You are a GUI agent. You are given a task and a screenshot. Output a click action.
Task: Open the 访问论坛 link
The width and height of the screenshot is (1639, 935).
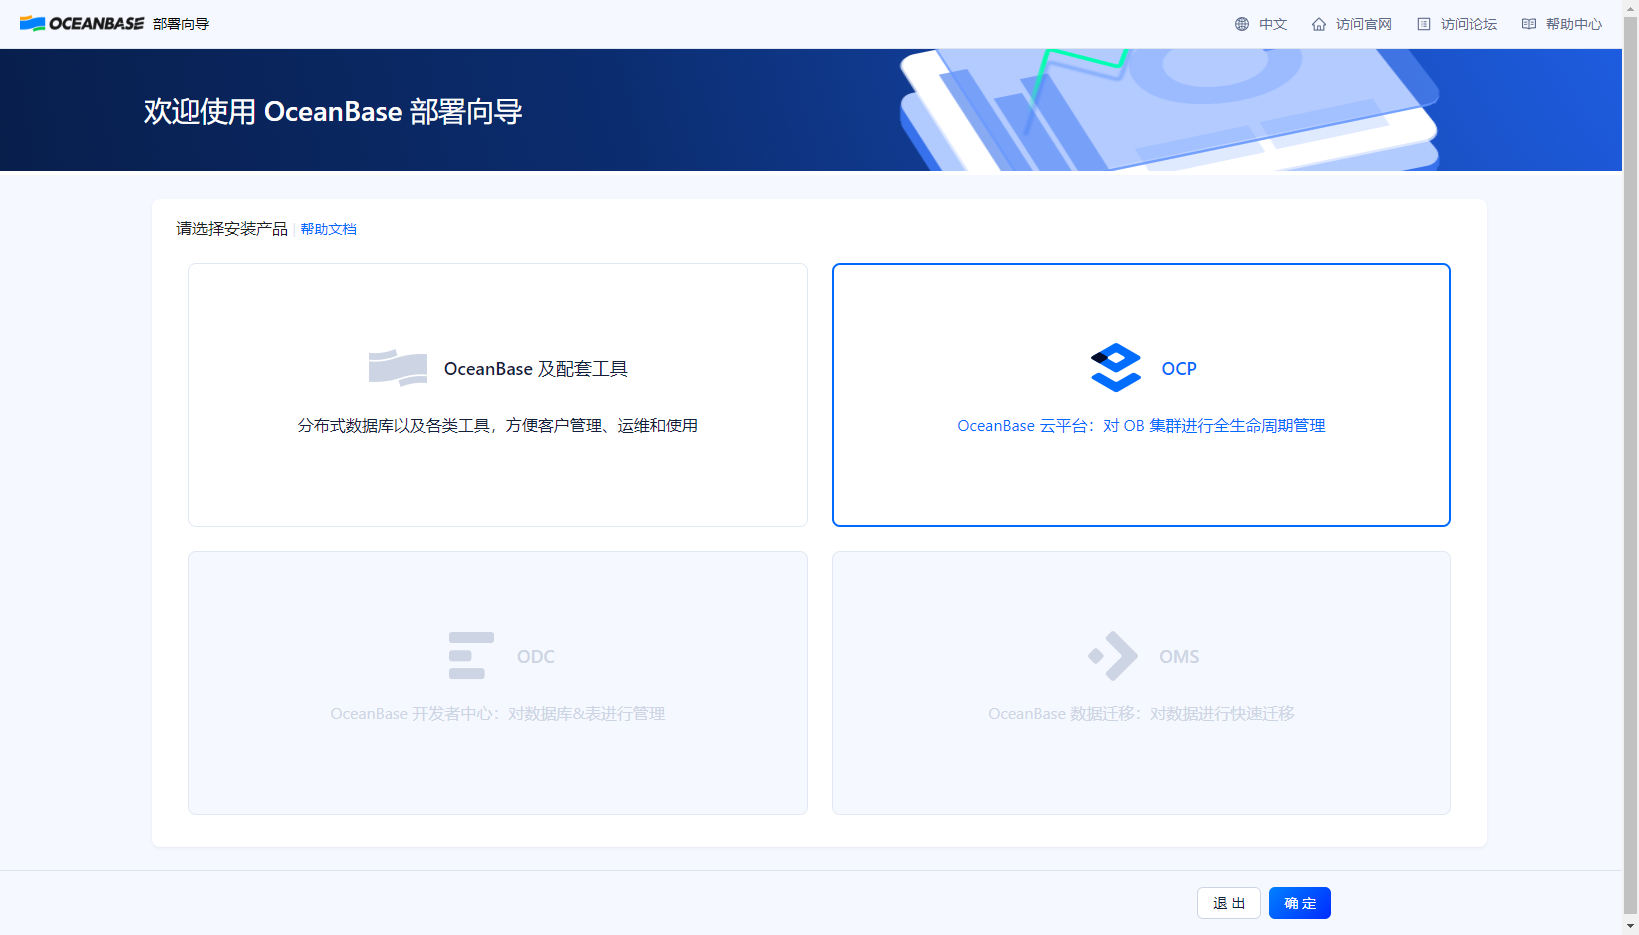[x=1469, y=24]
